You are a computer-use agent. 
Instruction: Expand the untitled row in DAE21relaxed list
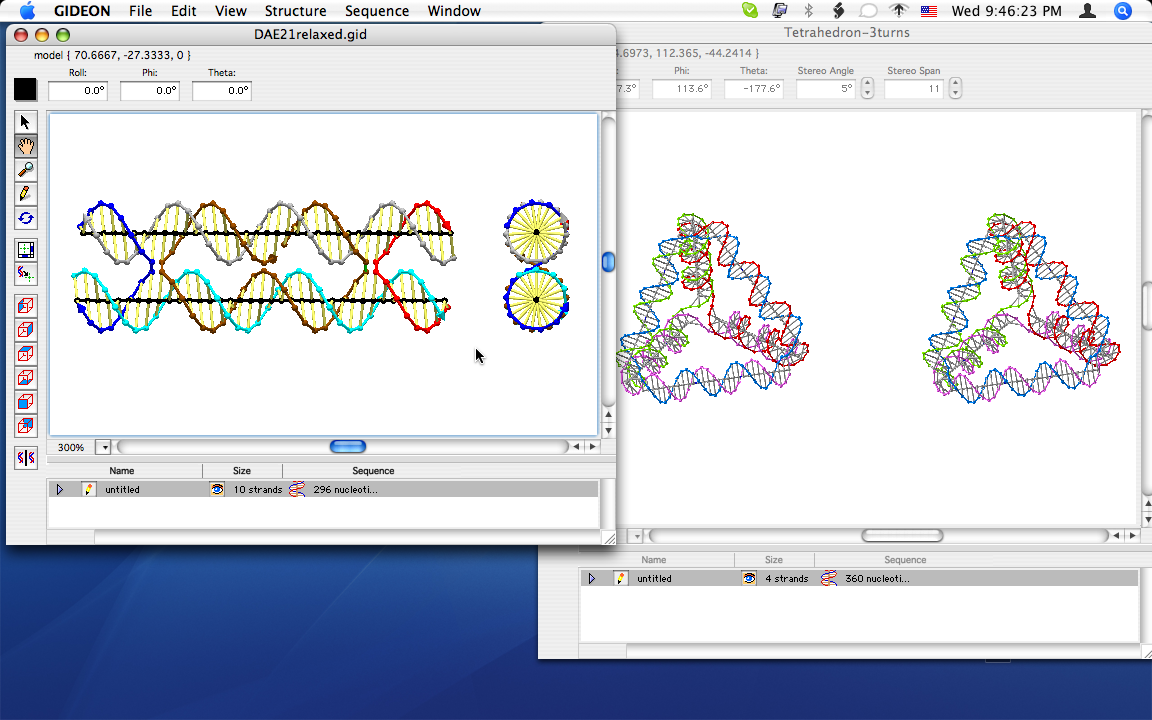(x=60, y=490)
